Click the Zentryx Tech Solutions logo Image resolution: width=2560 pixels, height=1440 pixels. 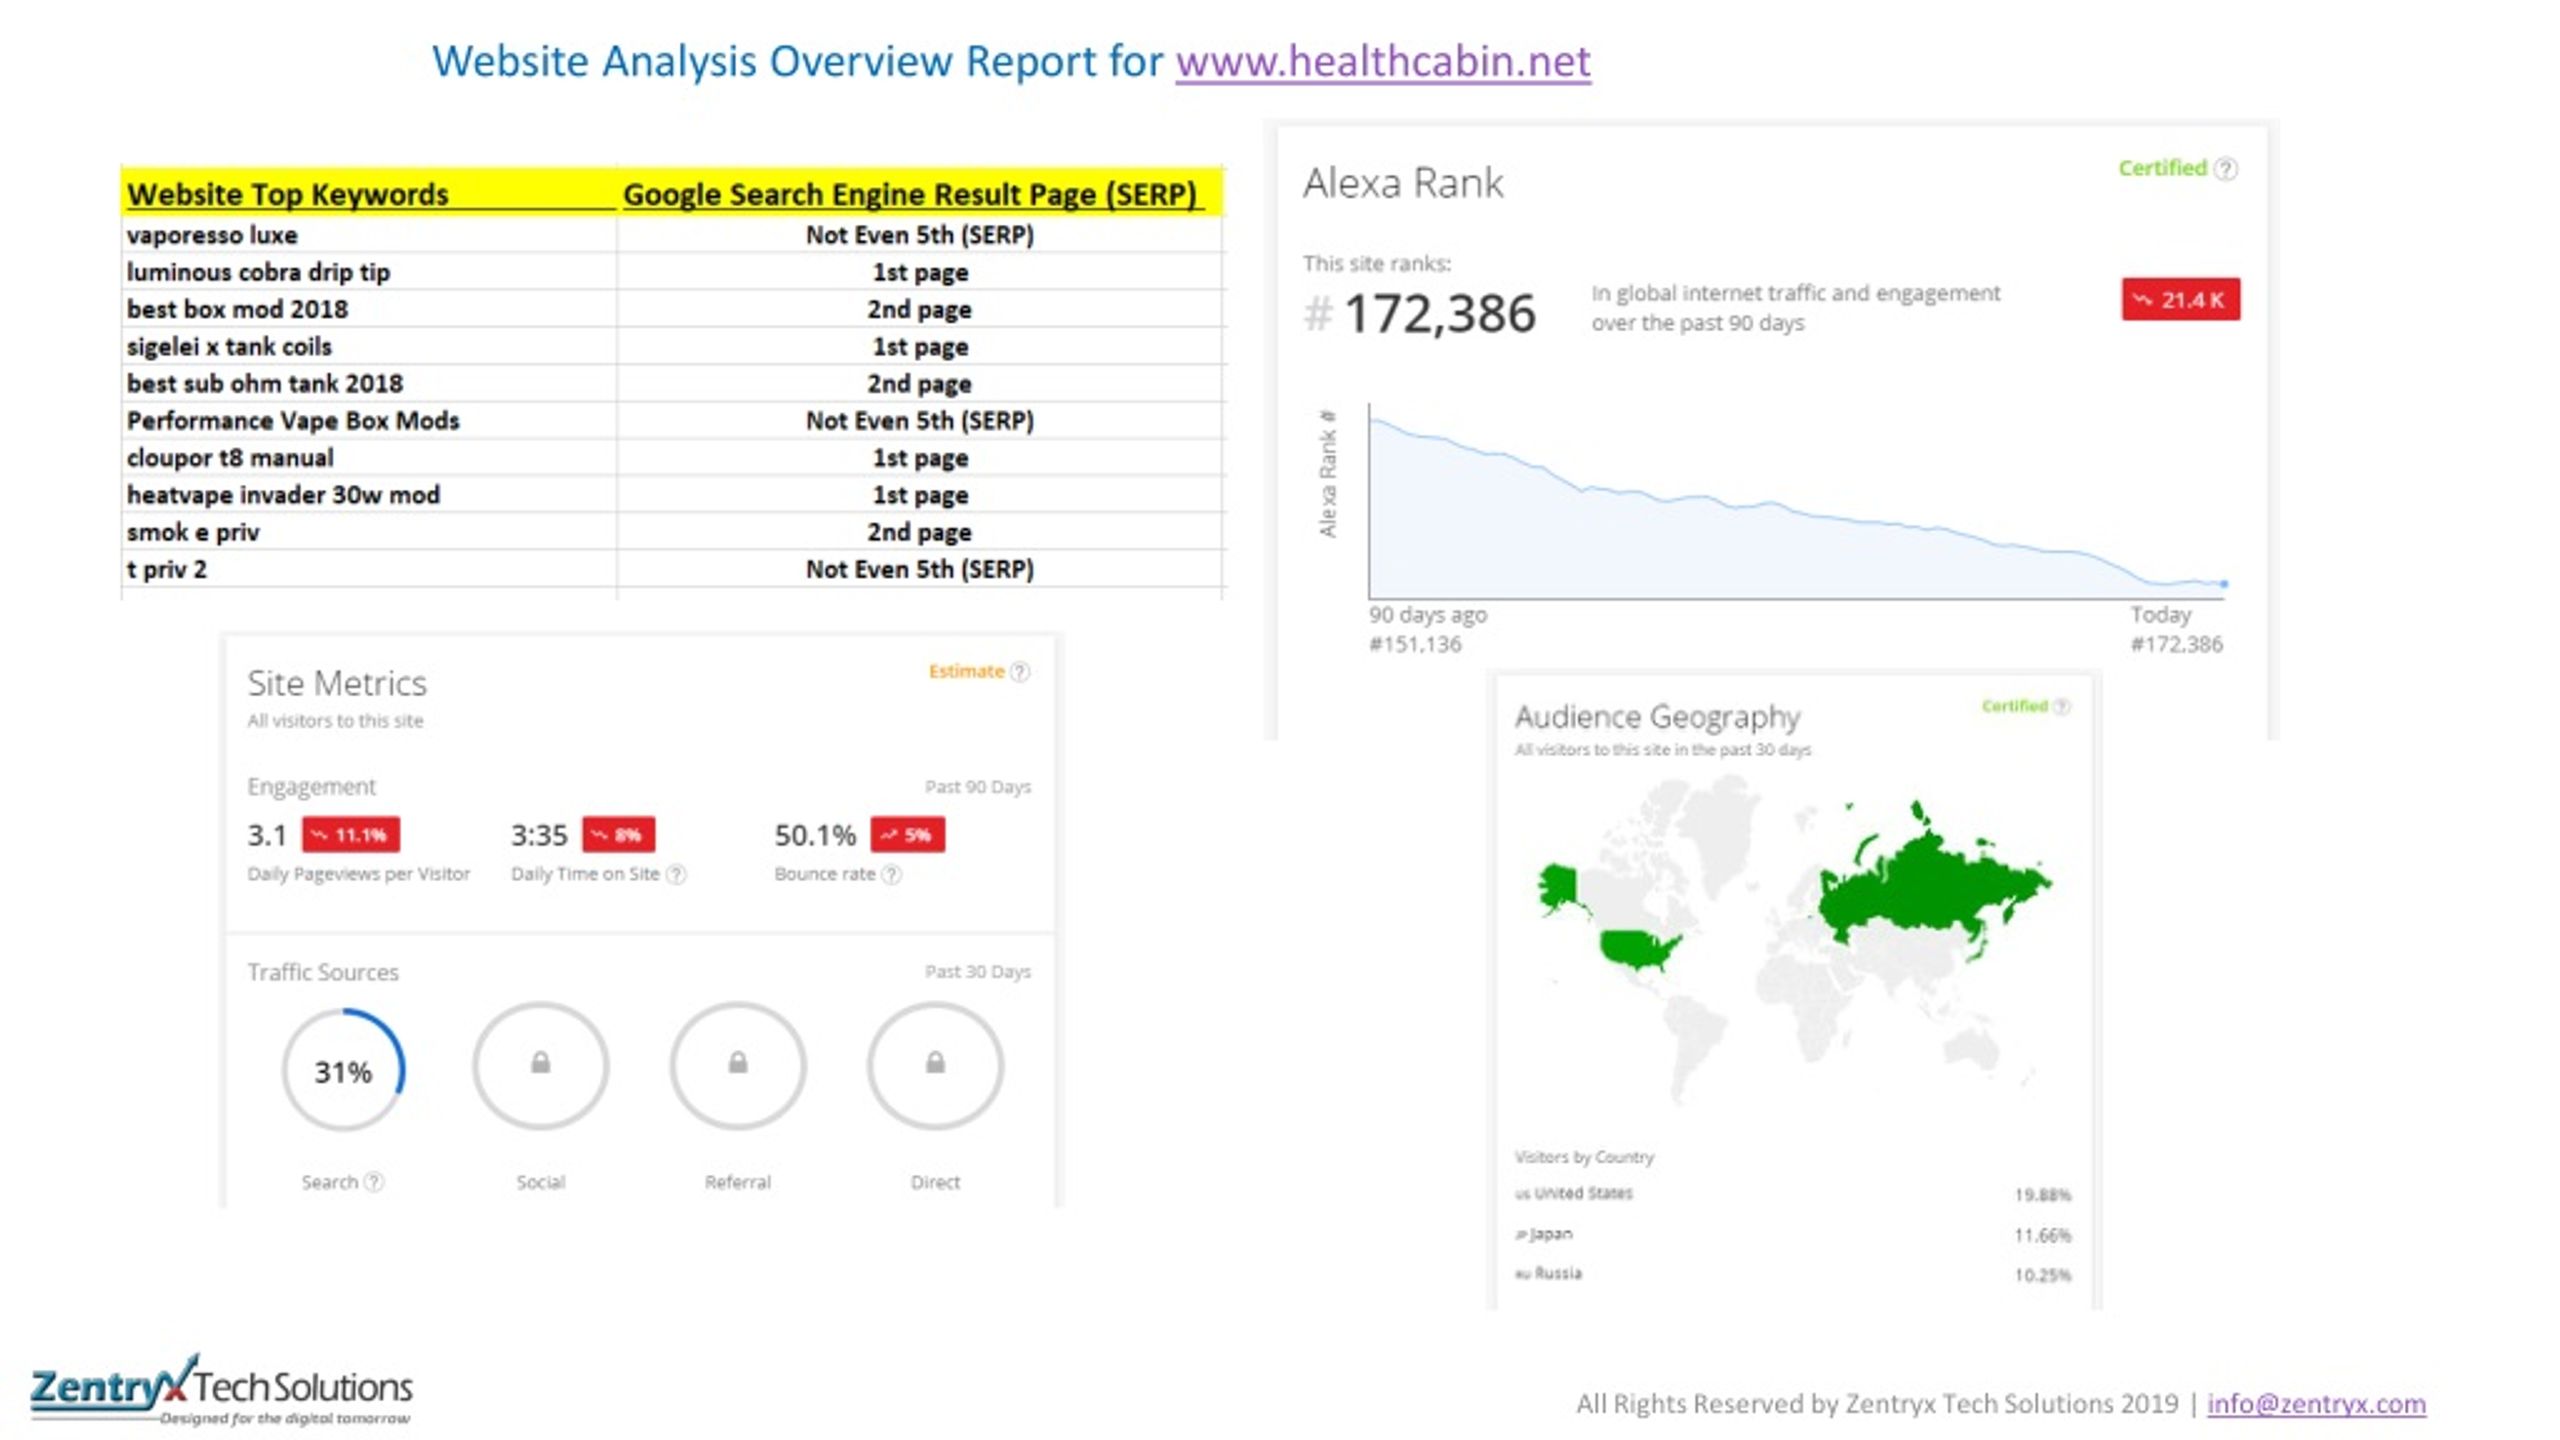point(221,1390)
